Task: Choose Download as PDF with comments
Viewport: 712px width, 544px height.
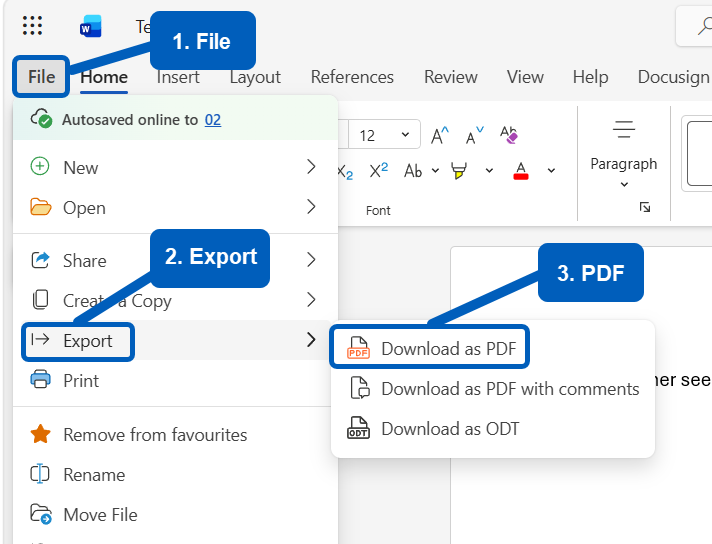Action: (x=493, y=389)
